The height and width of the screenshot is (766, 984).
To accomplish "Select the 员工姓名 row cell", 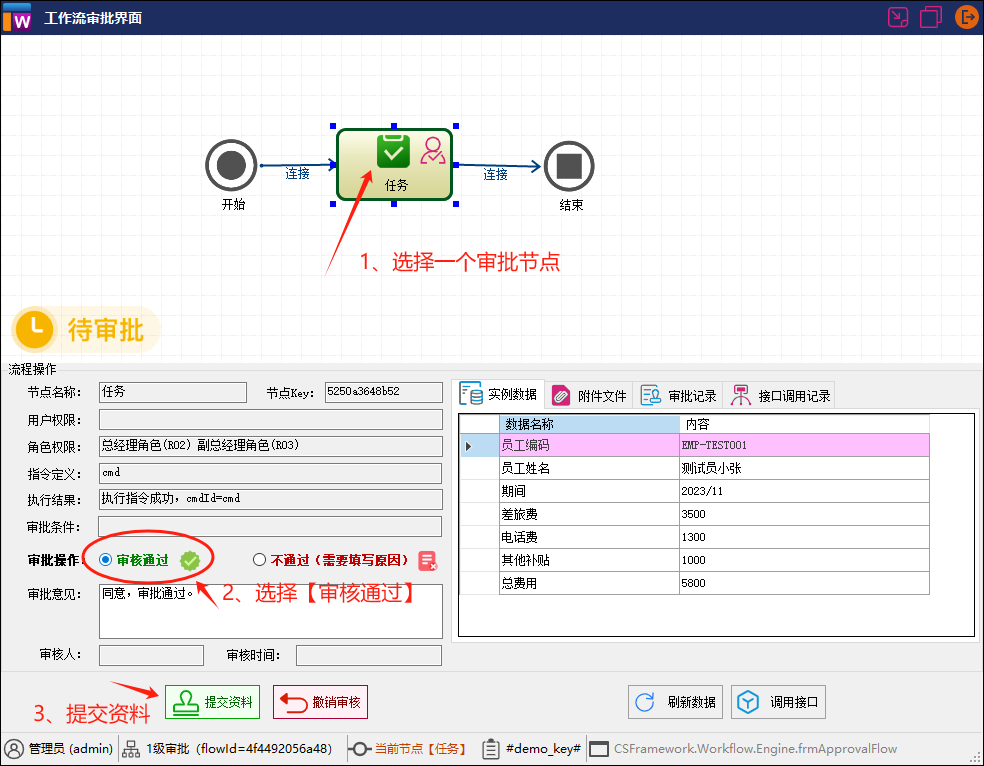I will pyautogui.click(x=589, y=468).
